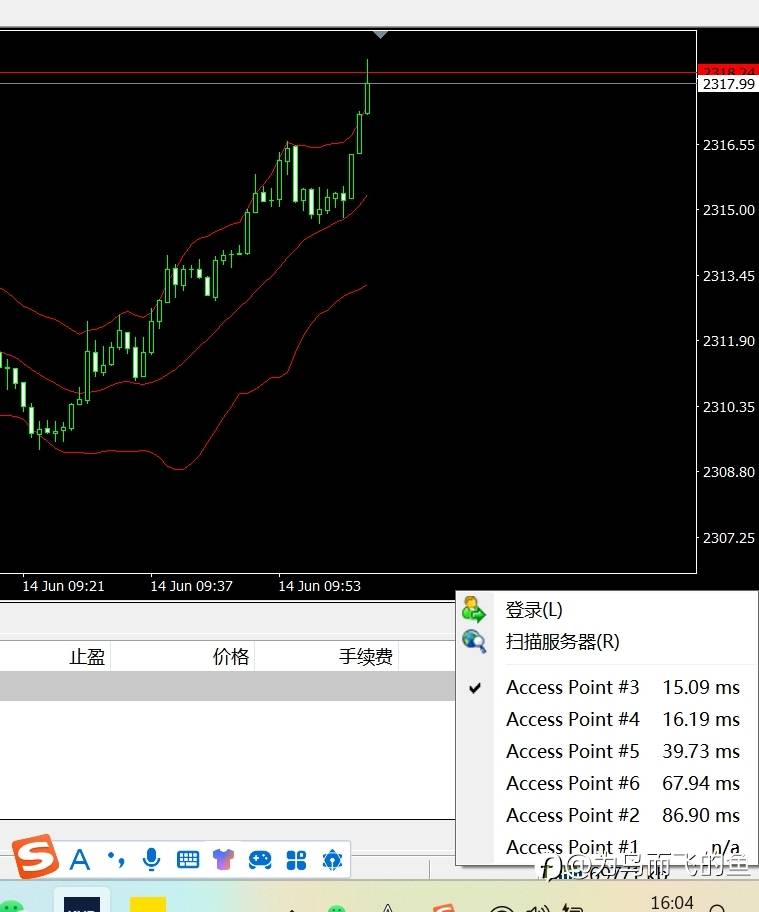Click the 价格 column header
Screen dimensions: 759x912
coord(231,657)
